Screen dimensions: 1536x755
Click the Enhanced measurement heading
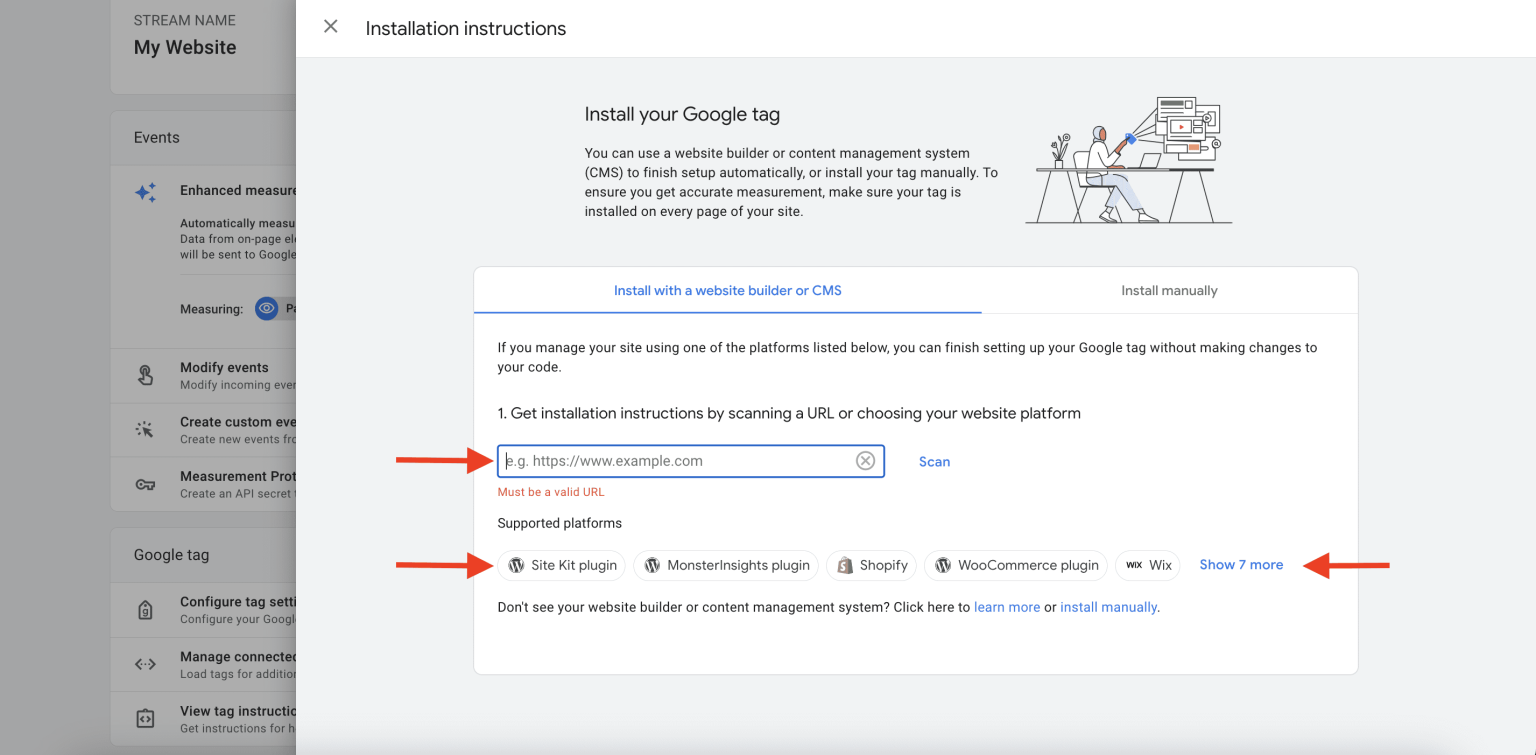coord(238,190)
